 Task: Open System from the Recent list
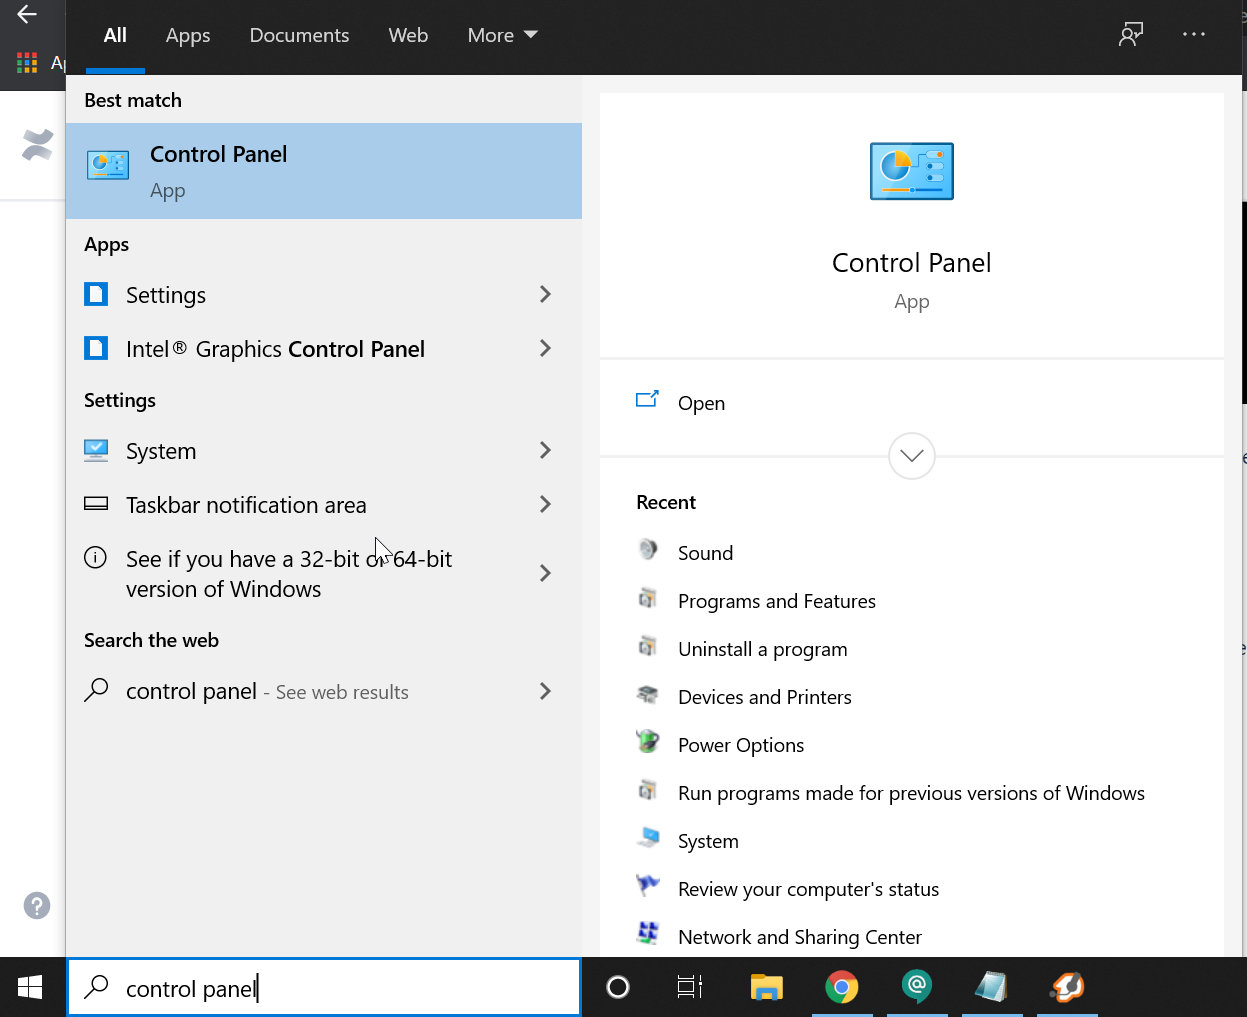tap(708, 841)
